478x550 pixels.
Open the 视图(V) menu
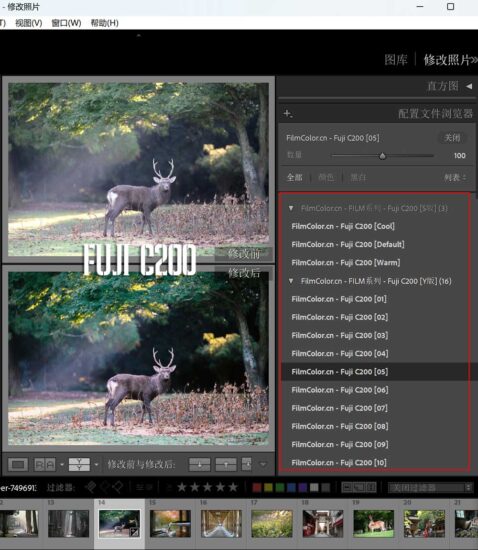point(29,23)
